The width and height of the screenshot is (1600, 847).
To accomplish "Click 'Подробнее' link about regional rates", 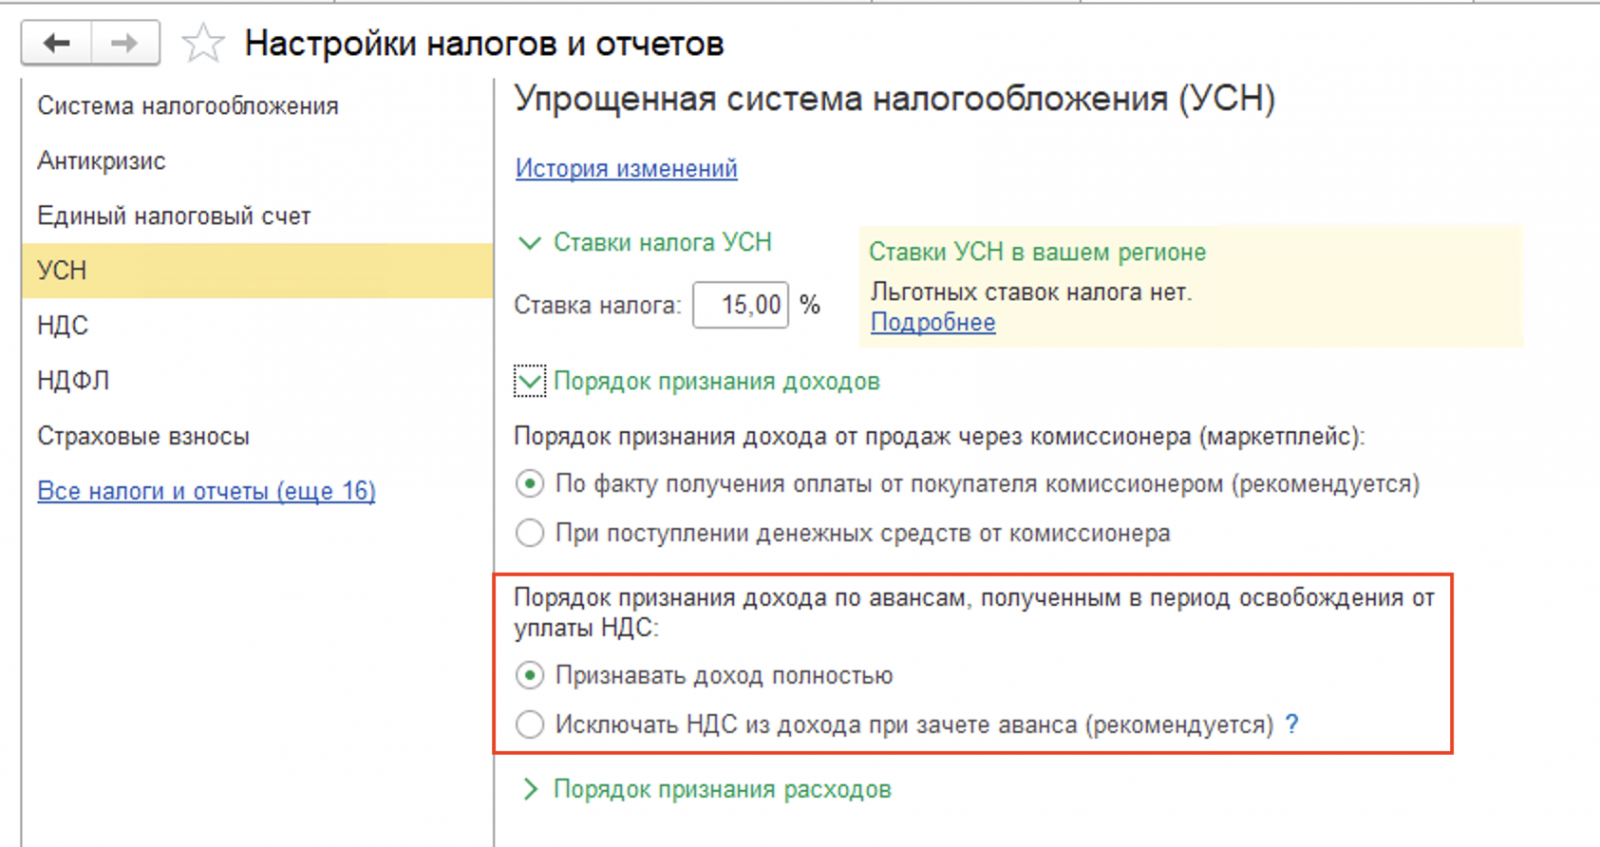I will coord(933,322).
